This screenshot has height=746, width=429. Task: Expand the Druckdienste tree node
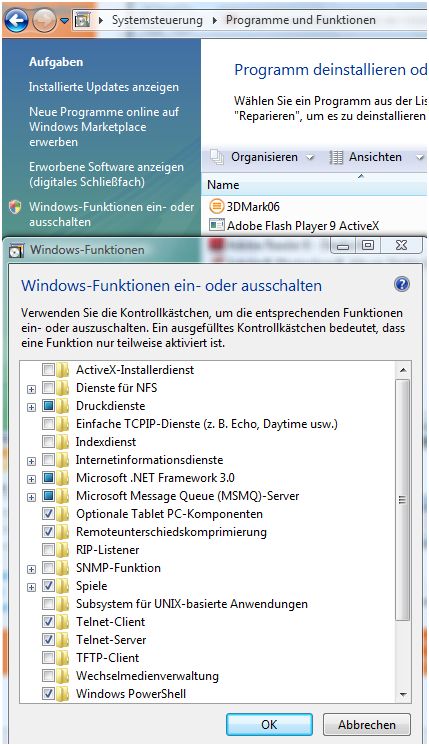pos(31,407)
